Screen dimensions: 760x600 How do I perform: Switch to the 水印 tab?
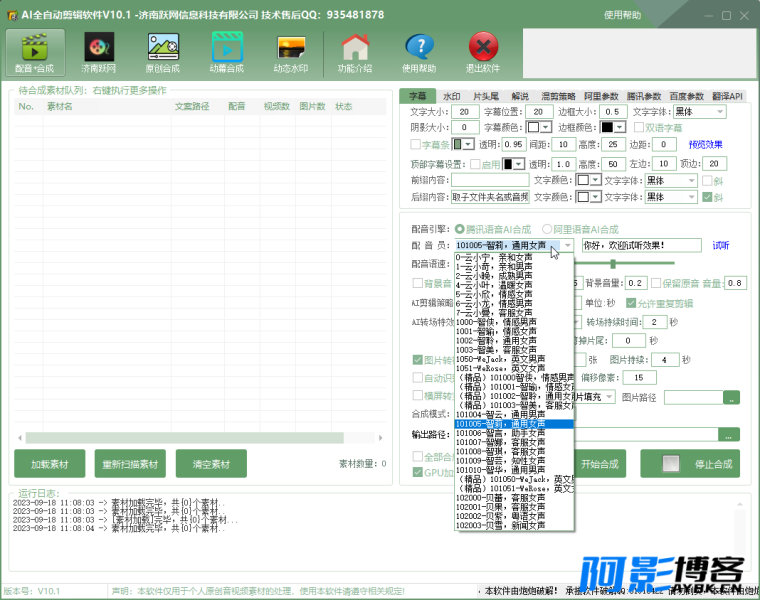452,96
